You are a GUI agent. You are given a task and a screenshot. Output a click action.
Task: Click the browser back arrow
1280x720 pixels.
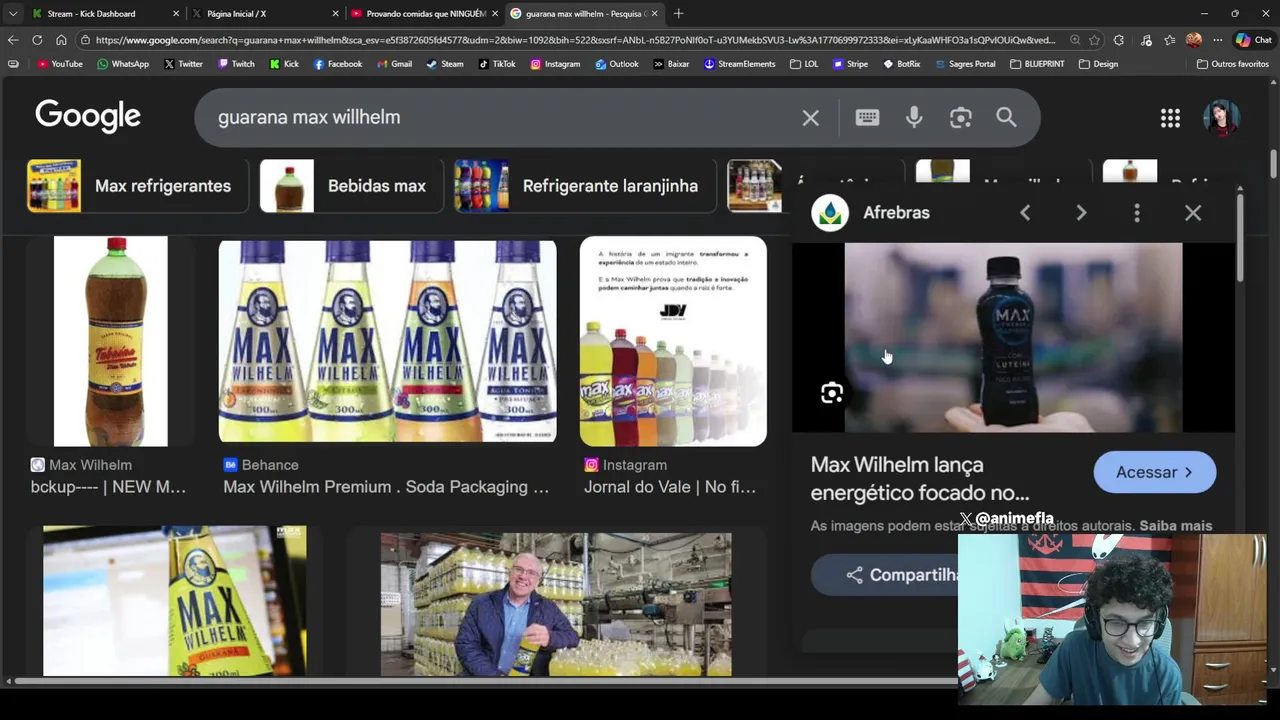click(13, 40)
